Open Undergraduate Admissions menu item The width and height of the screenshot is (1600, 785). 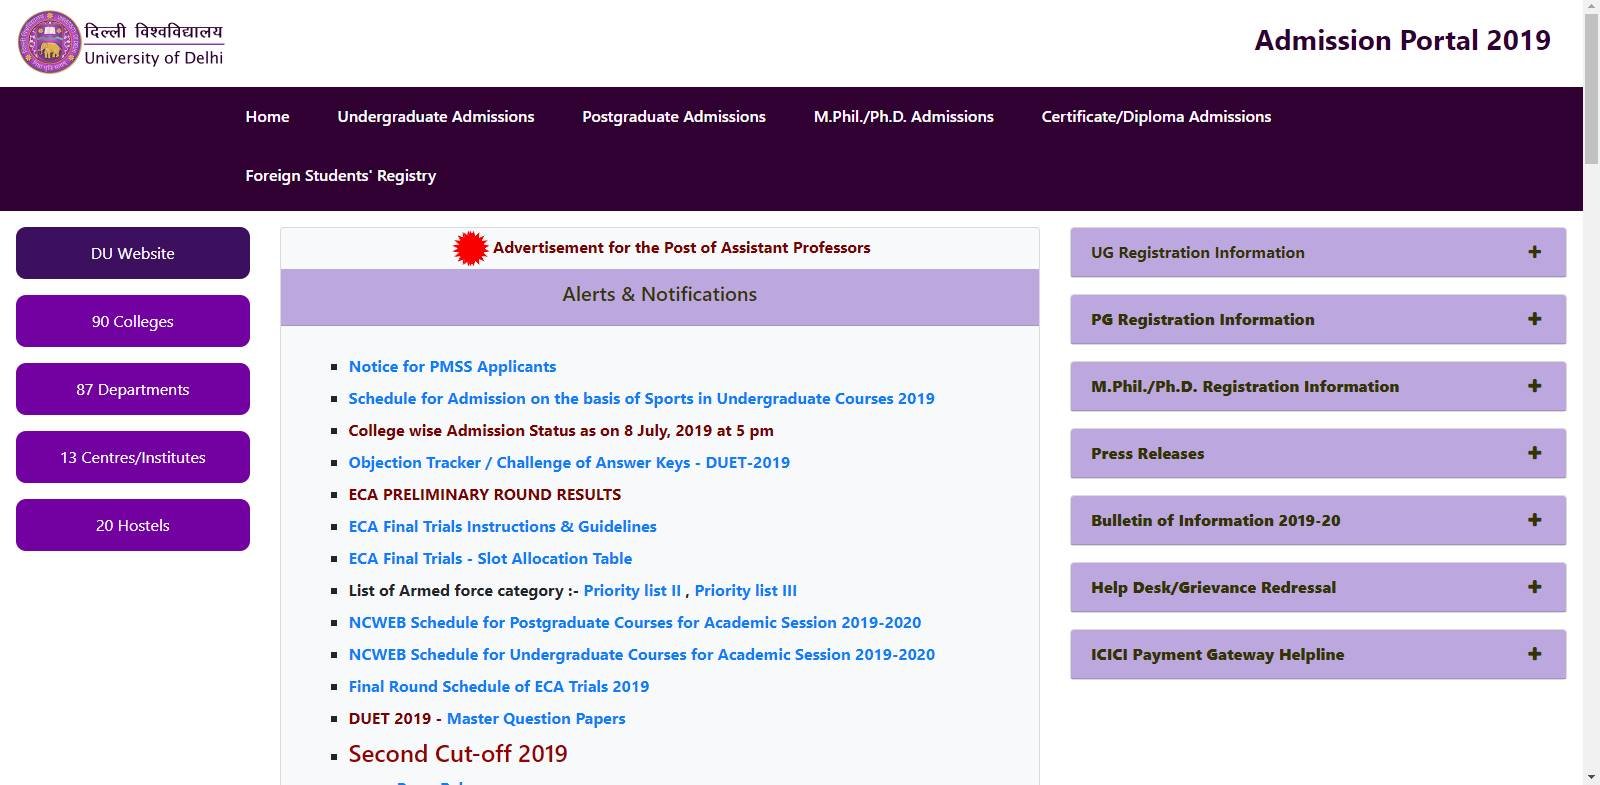pyautogui.click(x=436, y=117)
